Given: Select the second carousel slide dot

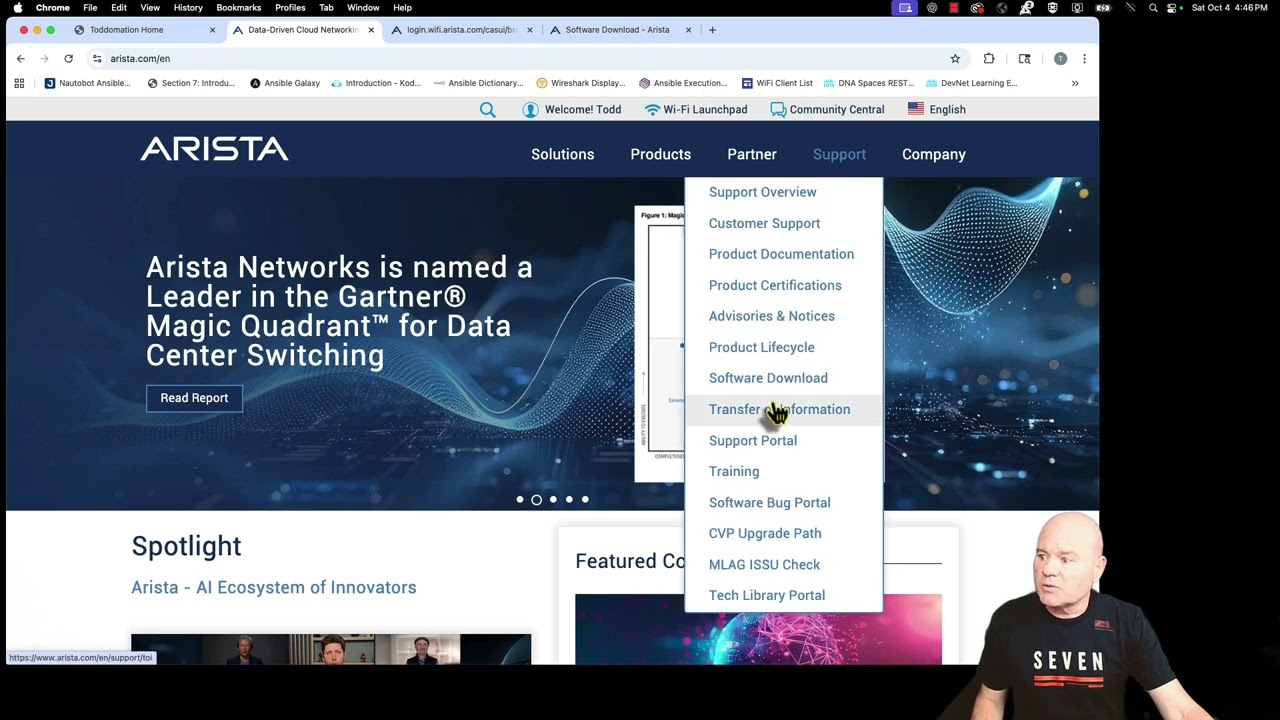Looking at the screenshot, I should click(536, 499).
